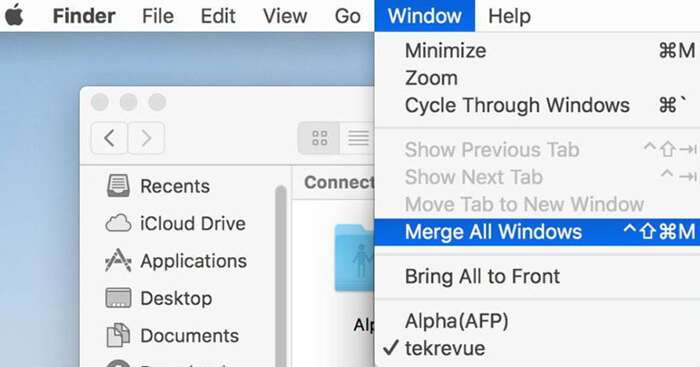Screen dimensions: 700x367
Task: Click the Finder back arrow
Action: pyautogui.click(x=109, y=138)
